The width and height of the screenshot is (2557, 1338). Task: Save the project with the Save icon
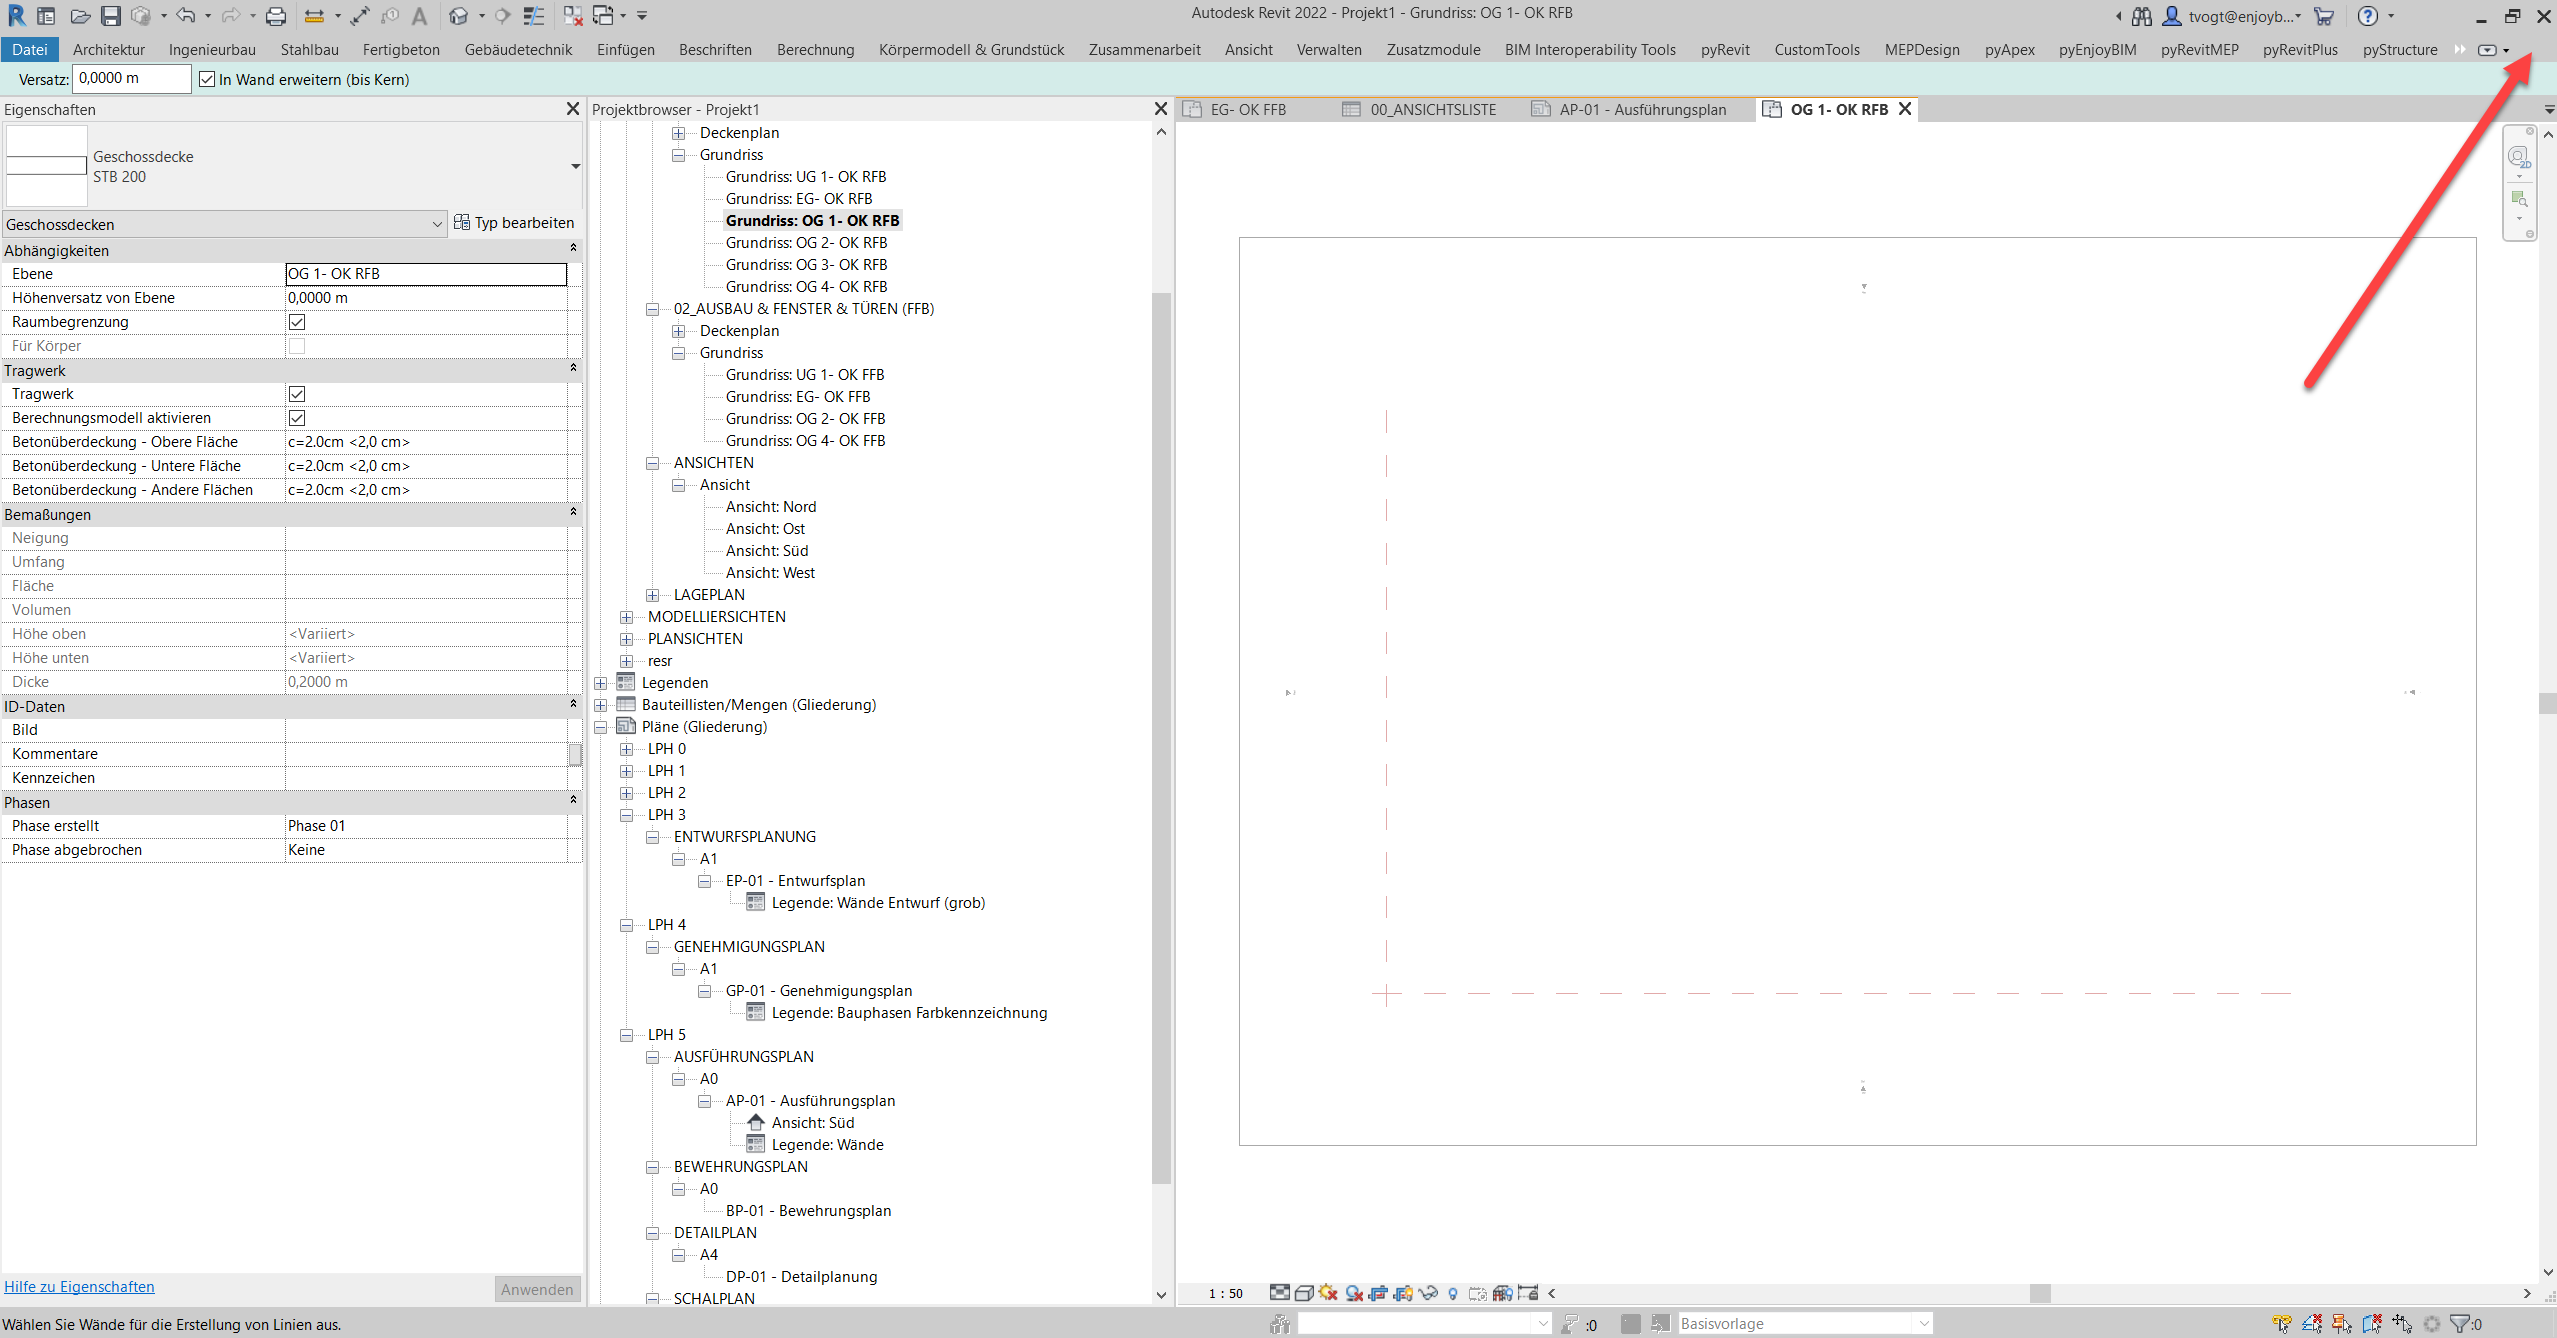[x=112, y=15]
